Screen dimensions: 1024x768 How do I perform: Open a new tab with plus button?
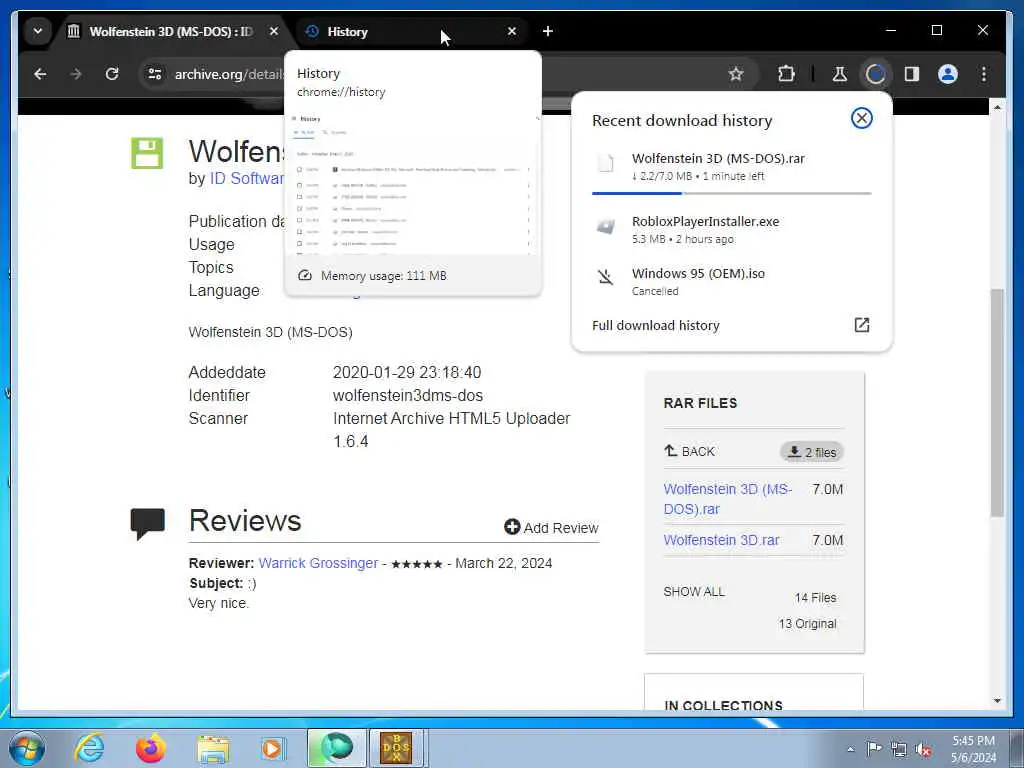[x=548, y=31]
